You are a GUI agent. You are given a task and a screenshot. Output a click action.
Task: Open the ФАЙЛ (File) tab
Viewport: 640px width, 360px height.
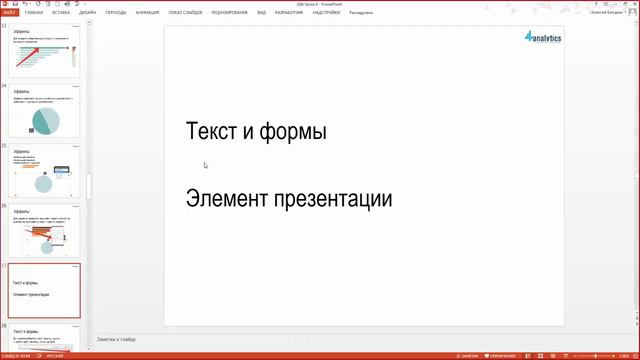pos(9,13)
